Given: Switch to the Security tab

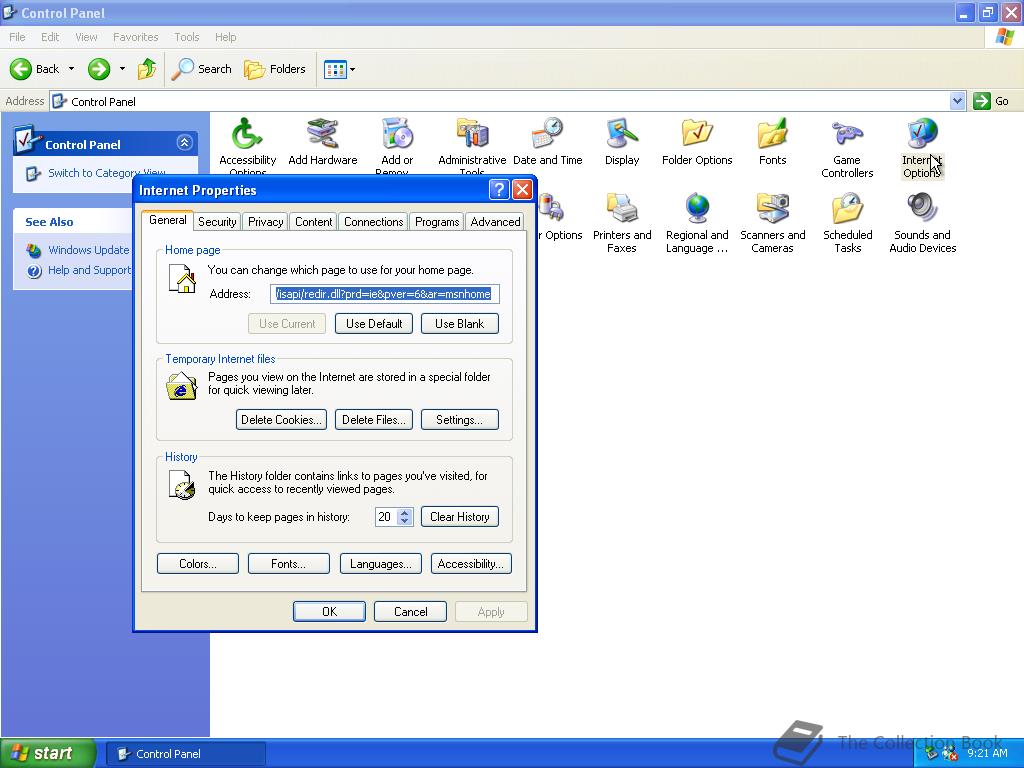Looking at the screenshot, I should point(217,222).
